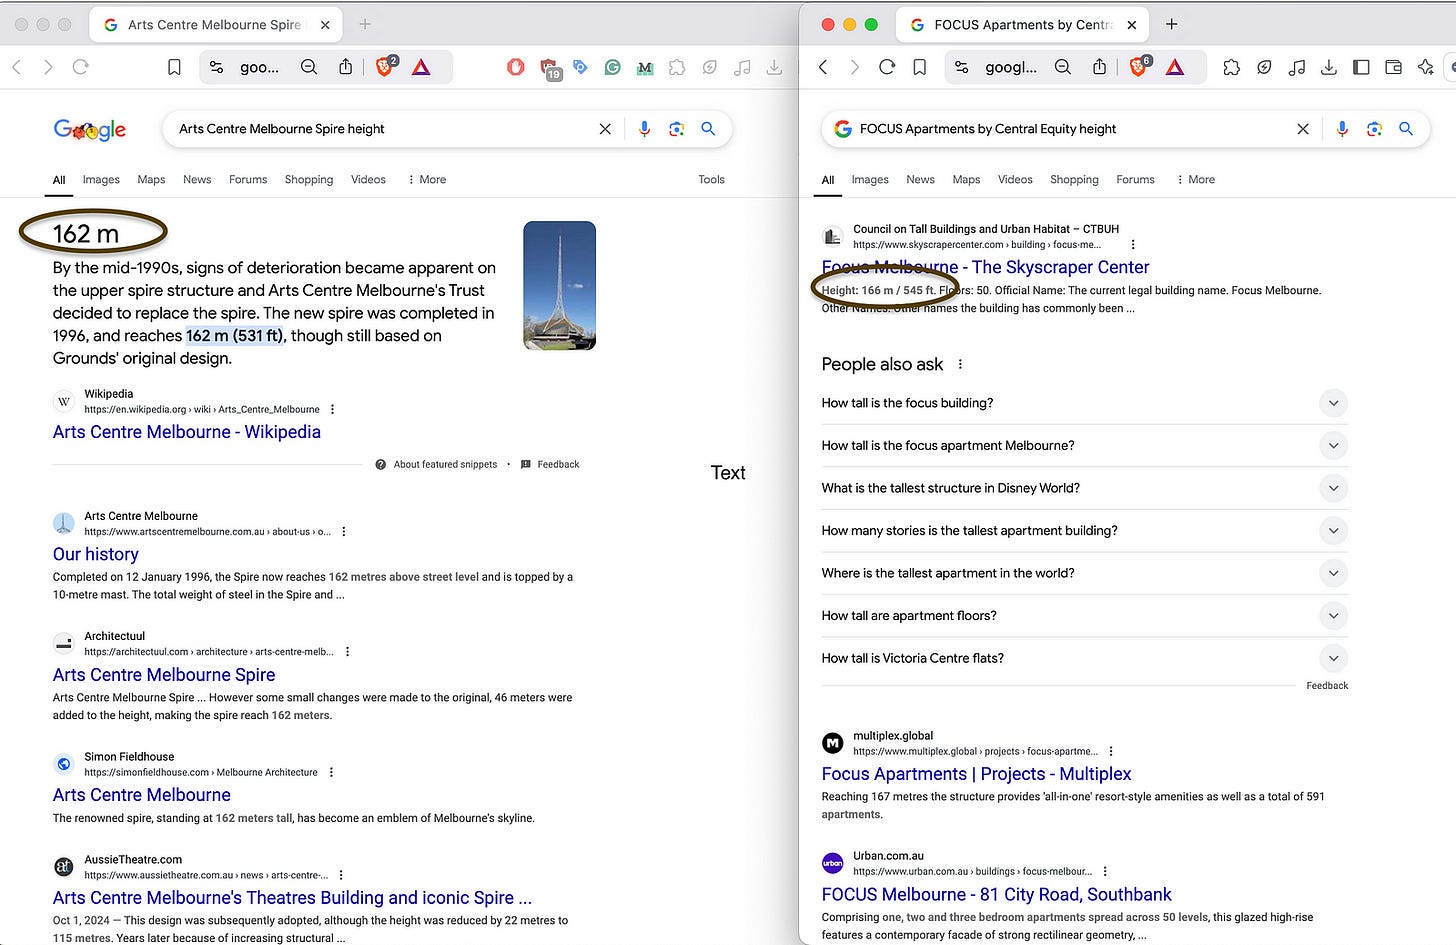Bookmark the page in the FOCUS Apartments window

(919, 67)
